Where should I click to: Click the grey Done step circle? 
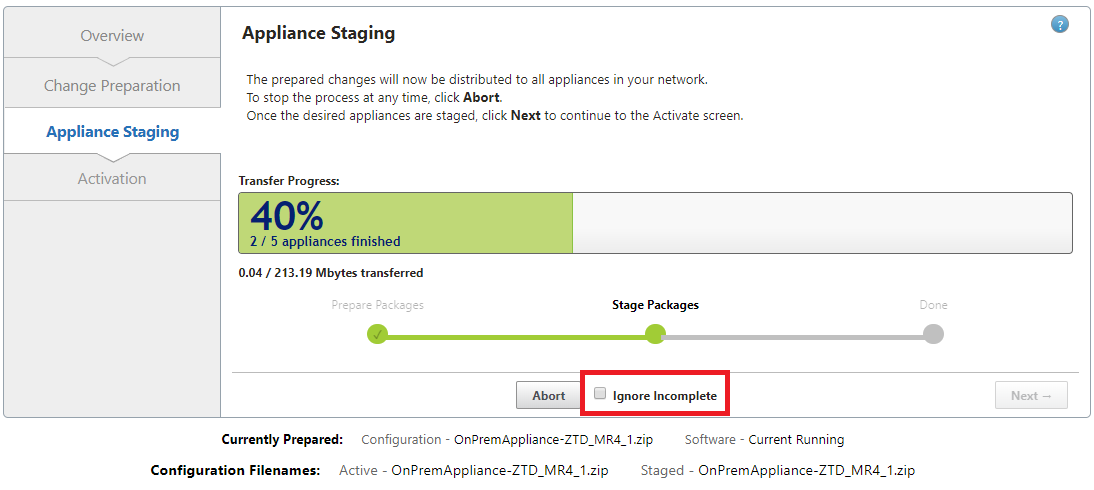[x=933, y=334]
